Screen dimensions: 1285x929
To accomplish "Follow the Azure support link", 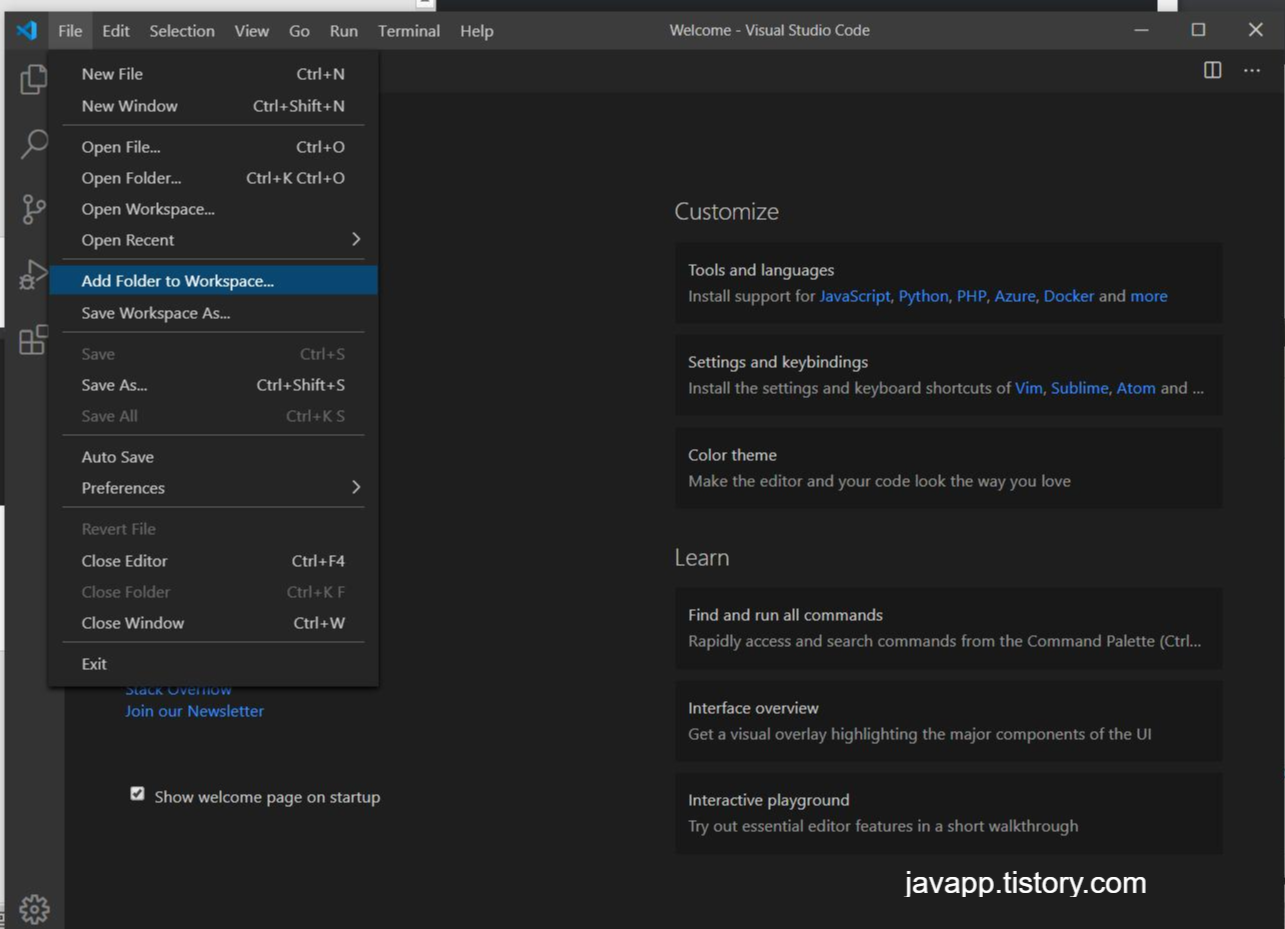I will click(x=1015, y=296).
